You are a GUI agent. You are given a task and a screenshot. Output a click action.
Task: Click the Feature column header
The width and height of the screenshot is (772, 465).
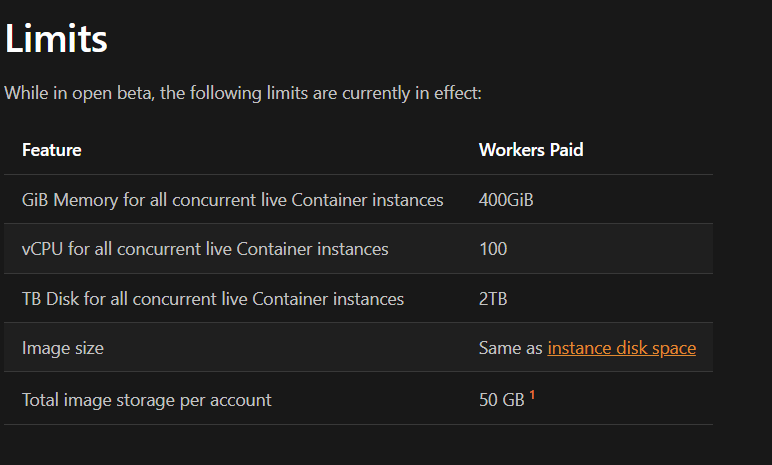[x=52, y=150]
